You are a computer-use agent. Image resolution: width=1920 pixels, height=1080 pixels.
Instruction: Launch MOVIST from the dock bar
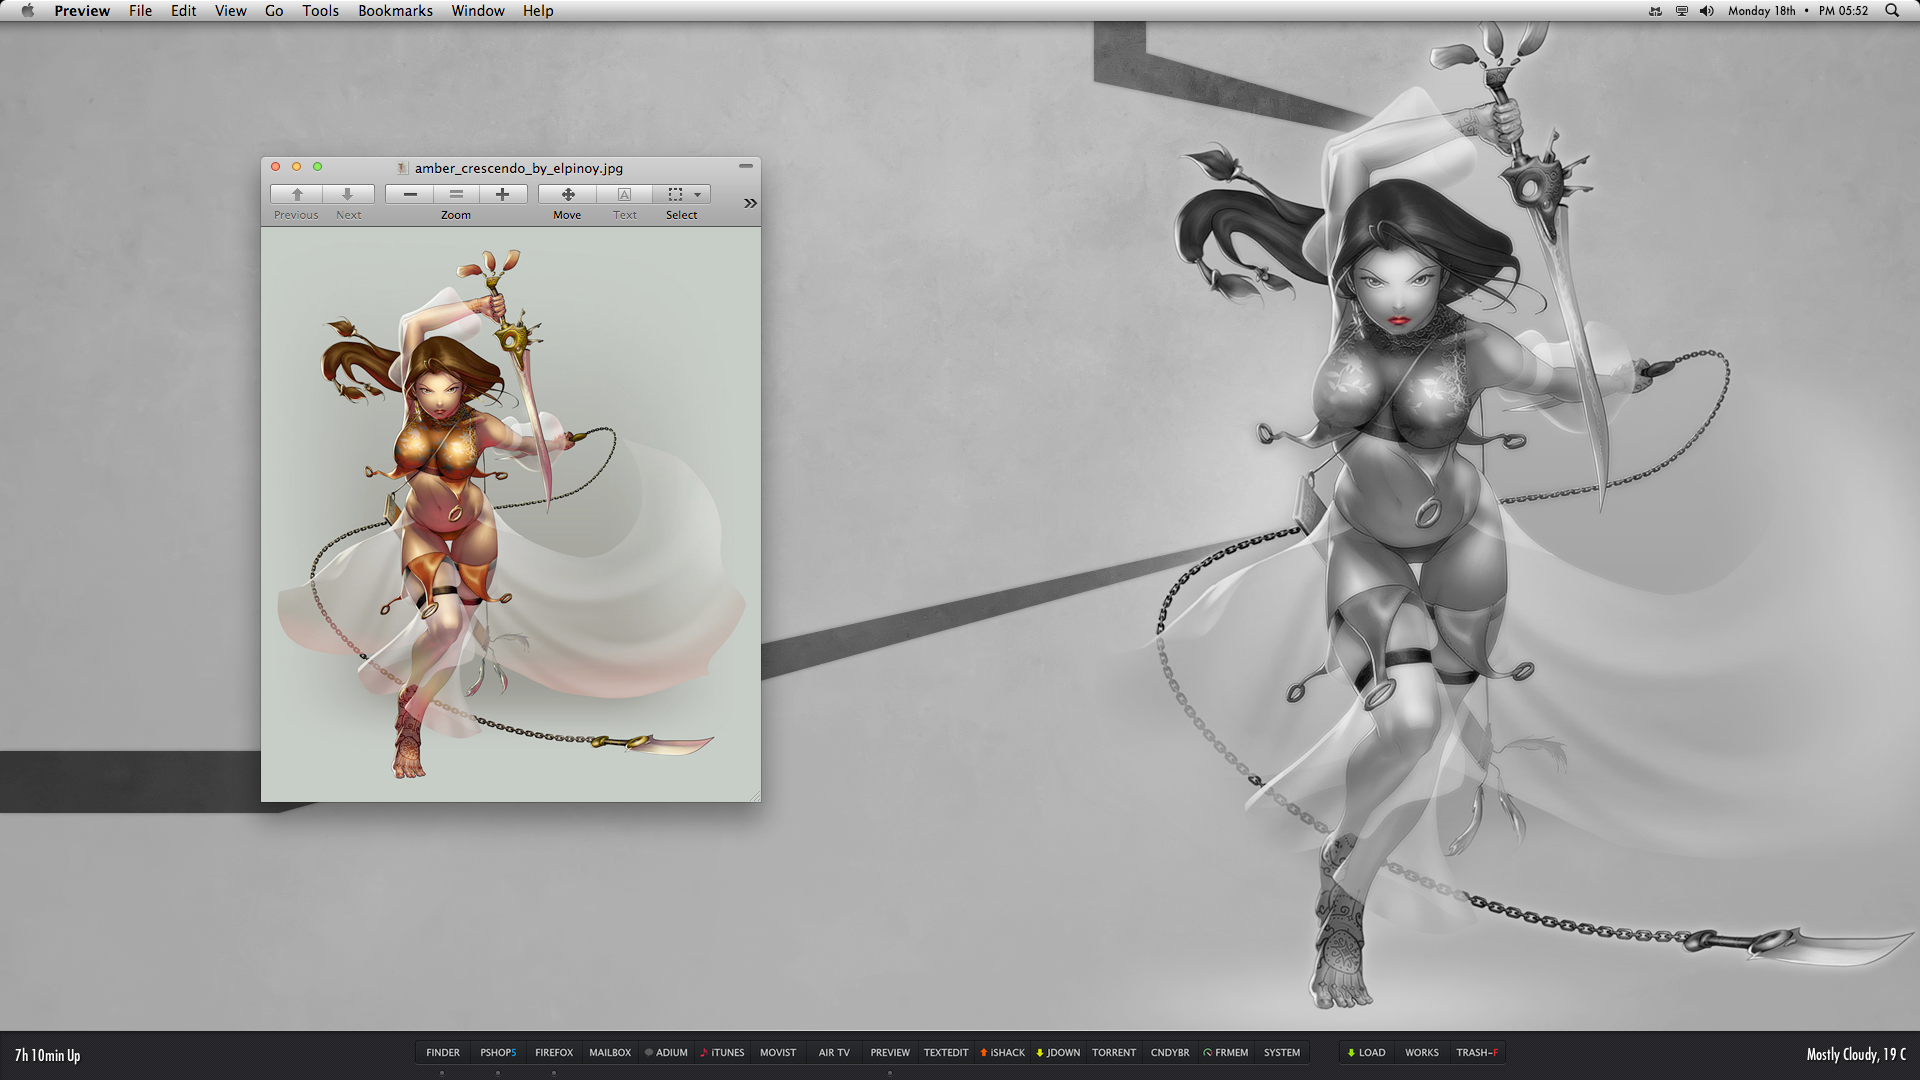[x=778, y=1052]
